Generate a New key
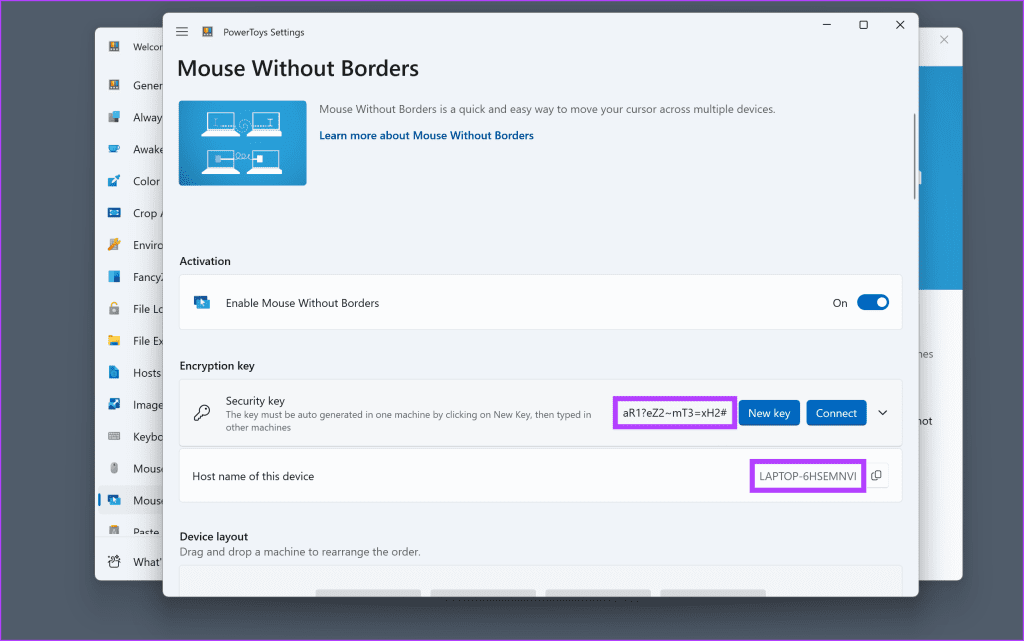This screenshot has height=641, width=1024. click(x=769, y=413)
